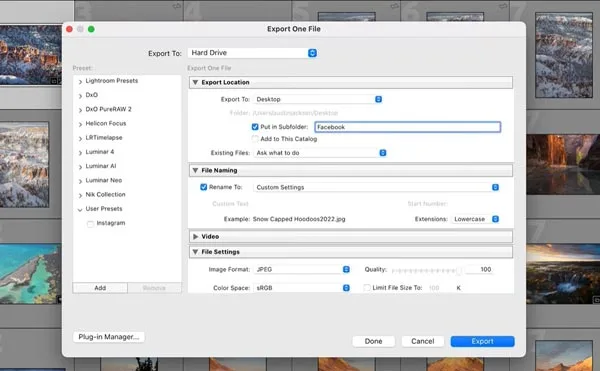This screenshot has width=600, height=371.
Task: Select the Instagram preset name
Action: (x=111, y=223)
